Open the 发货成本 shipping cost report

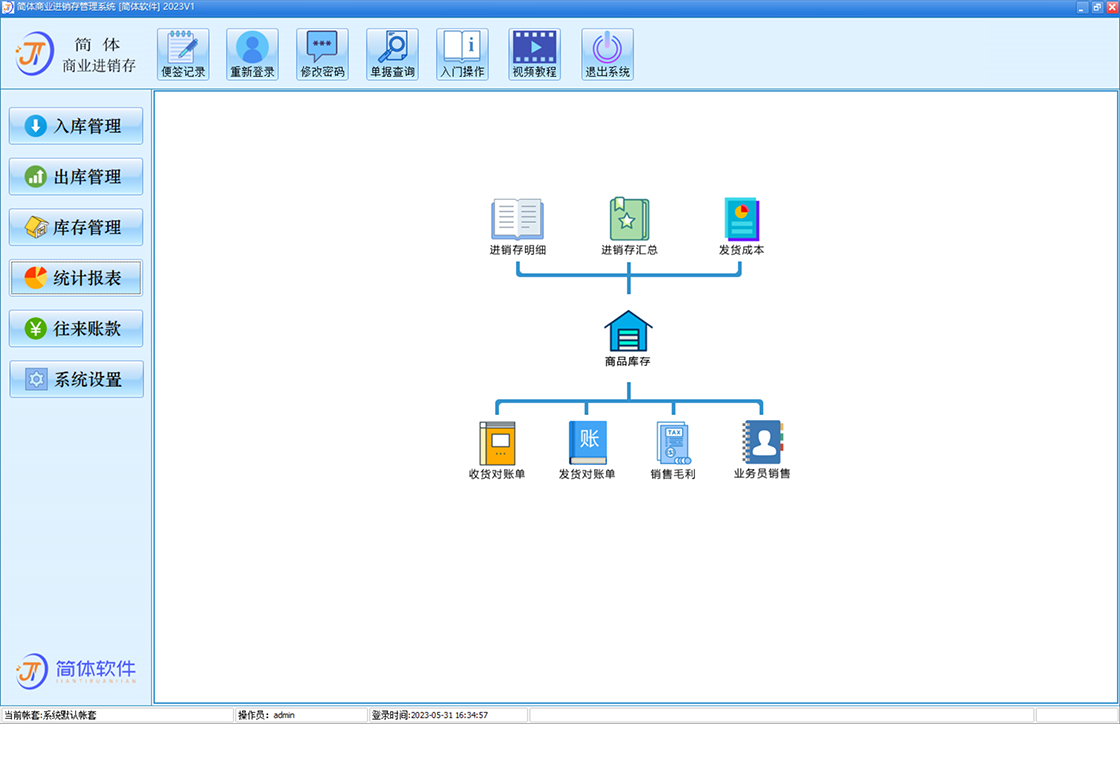[x=741, y=226]
